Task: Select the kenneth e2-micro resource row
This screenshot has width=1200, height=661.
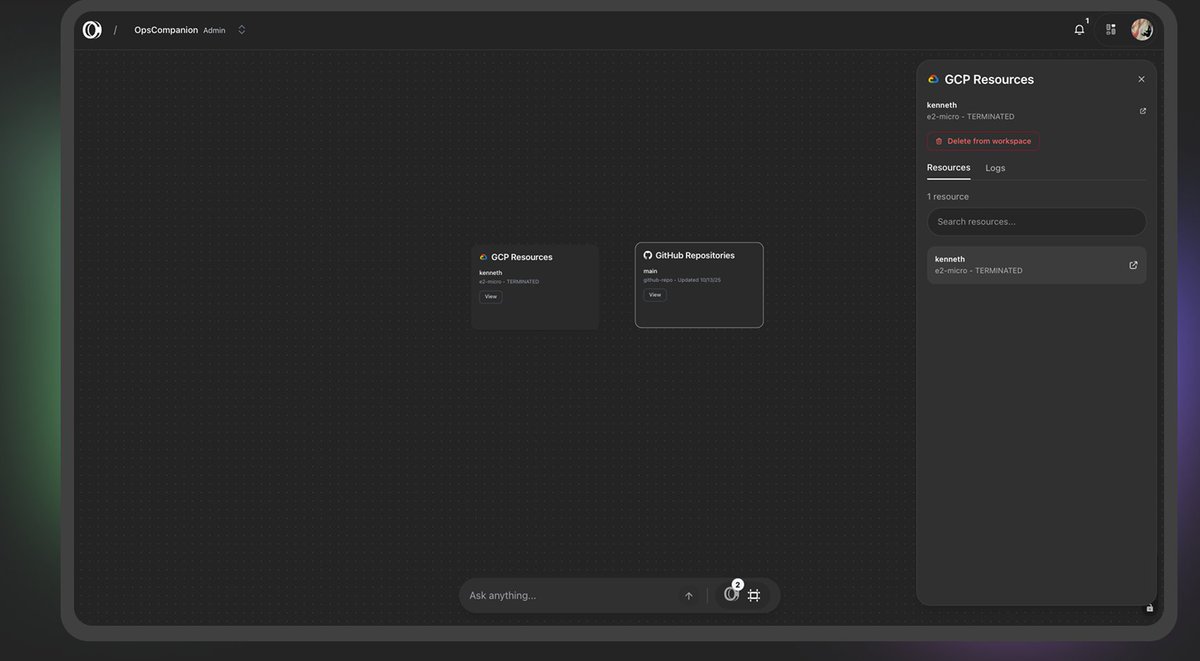Action: pos(1037,265)
